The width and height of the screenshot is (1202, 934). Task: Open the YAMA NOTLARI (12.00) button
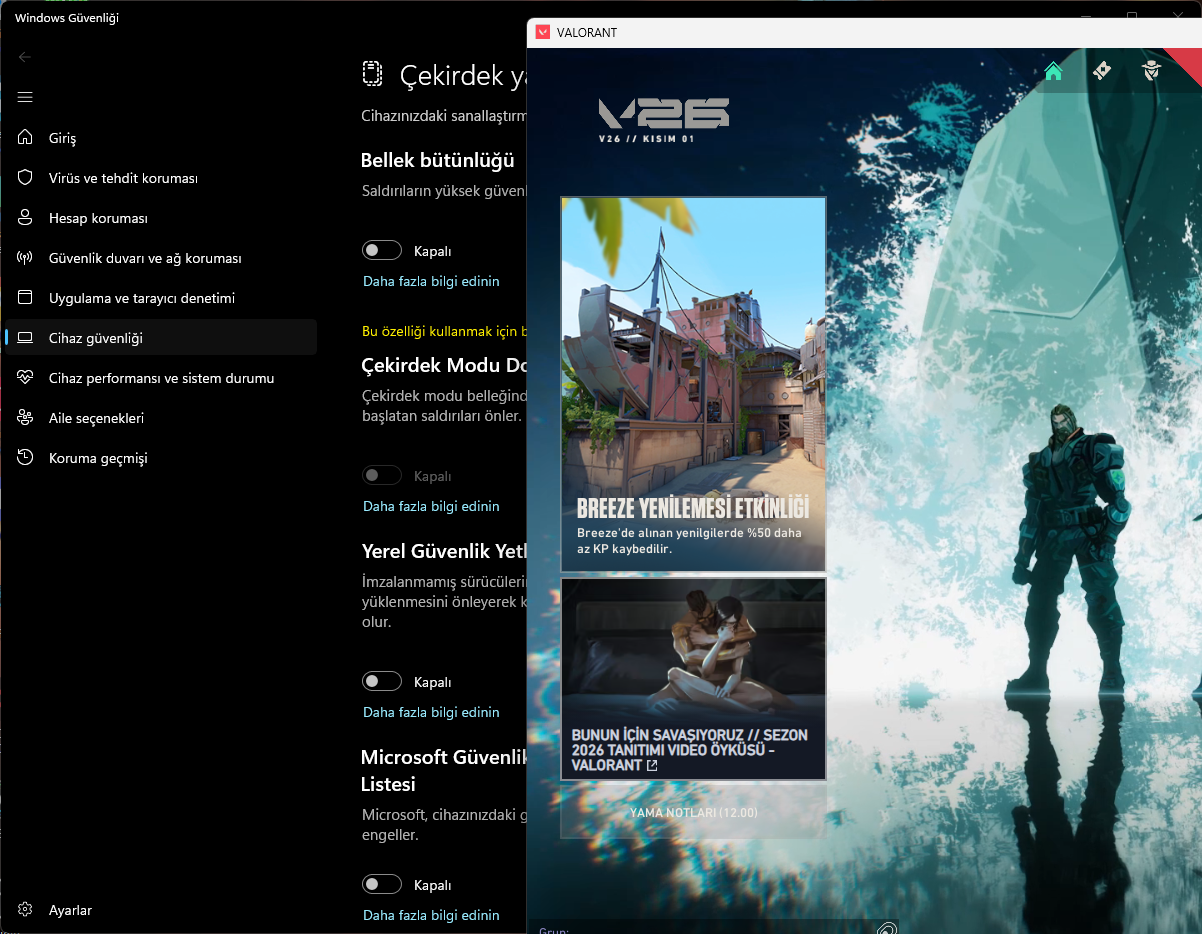694,813
